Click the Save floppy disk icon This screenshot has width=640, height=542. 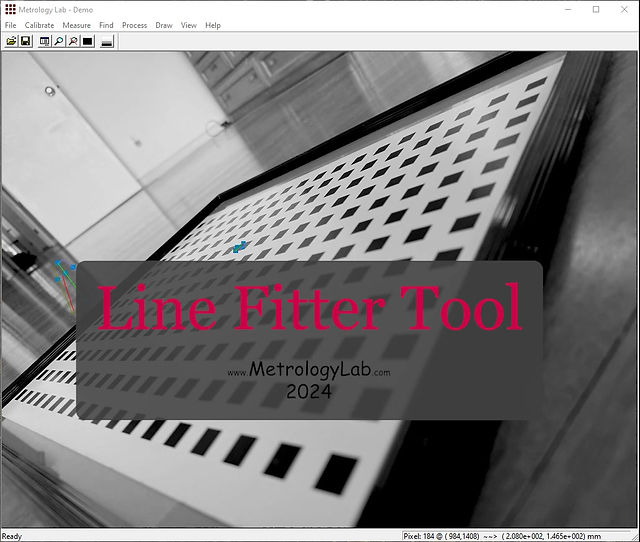(x=26, y=41)
